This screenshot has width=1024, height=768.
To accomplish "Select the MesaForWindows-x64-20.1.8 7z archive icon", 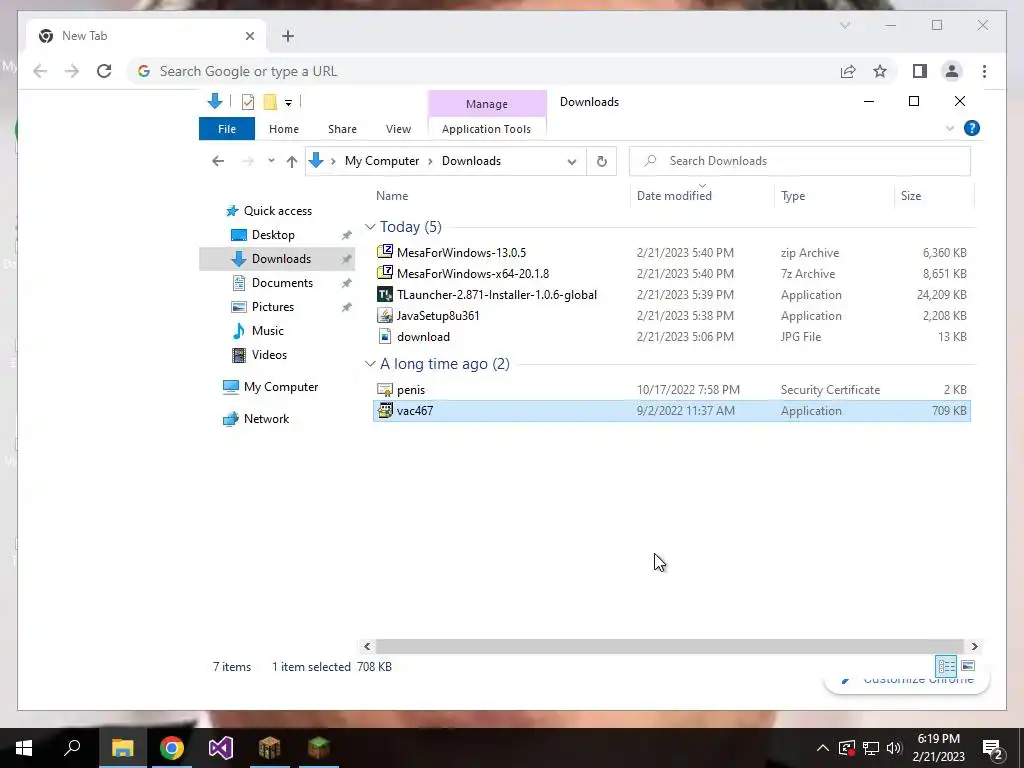I will point(385,272).
